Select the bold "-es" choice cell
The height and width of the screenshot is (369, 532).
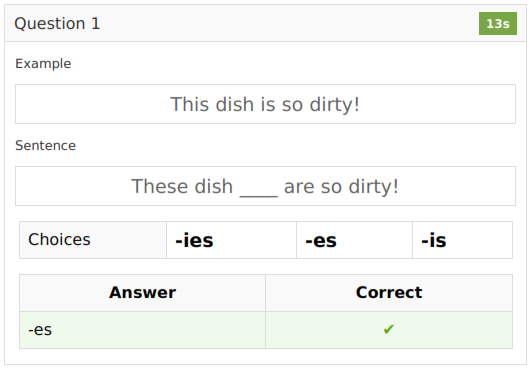(354, 240)
